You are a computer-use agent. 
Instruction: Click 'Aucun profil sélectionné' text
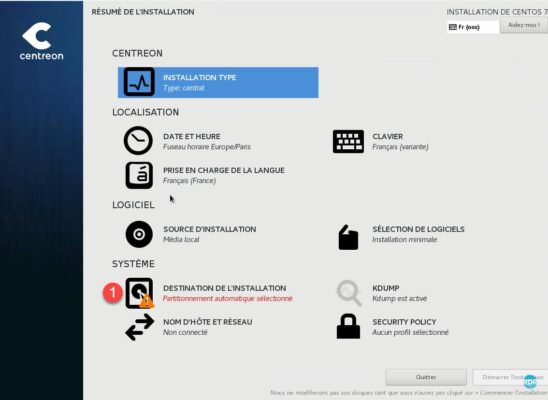point(410,332)
